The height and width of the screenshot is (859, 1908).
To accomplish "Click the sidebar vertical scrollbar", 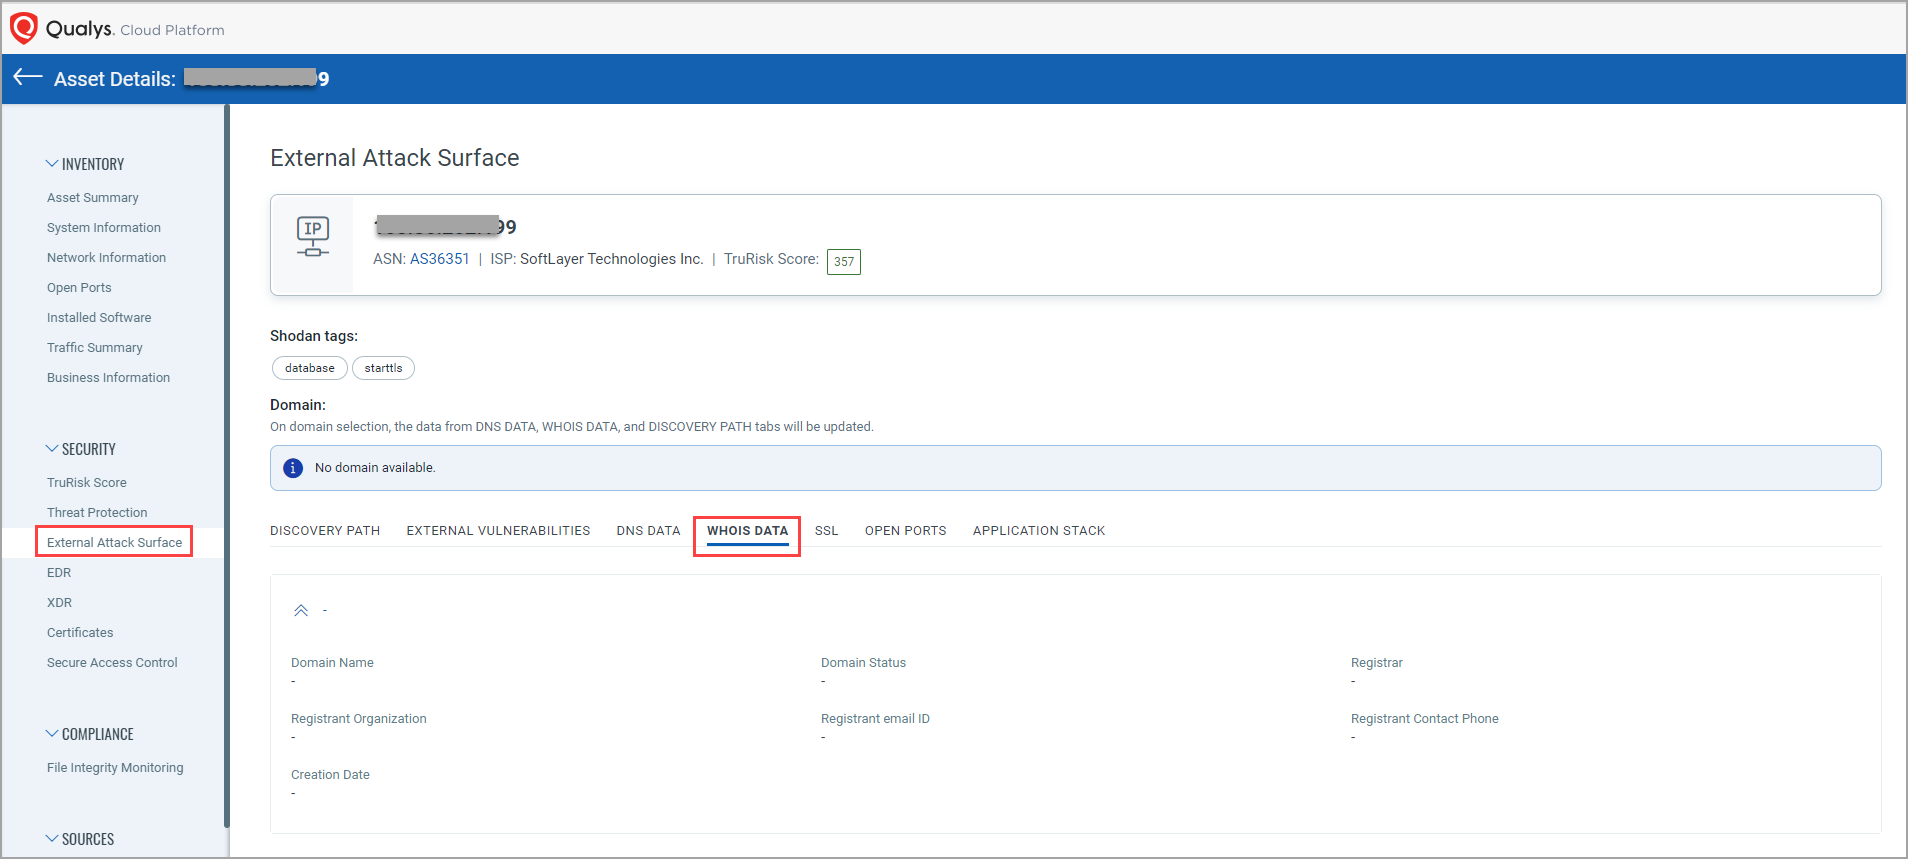I will click(x=227, y=465).
